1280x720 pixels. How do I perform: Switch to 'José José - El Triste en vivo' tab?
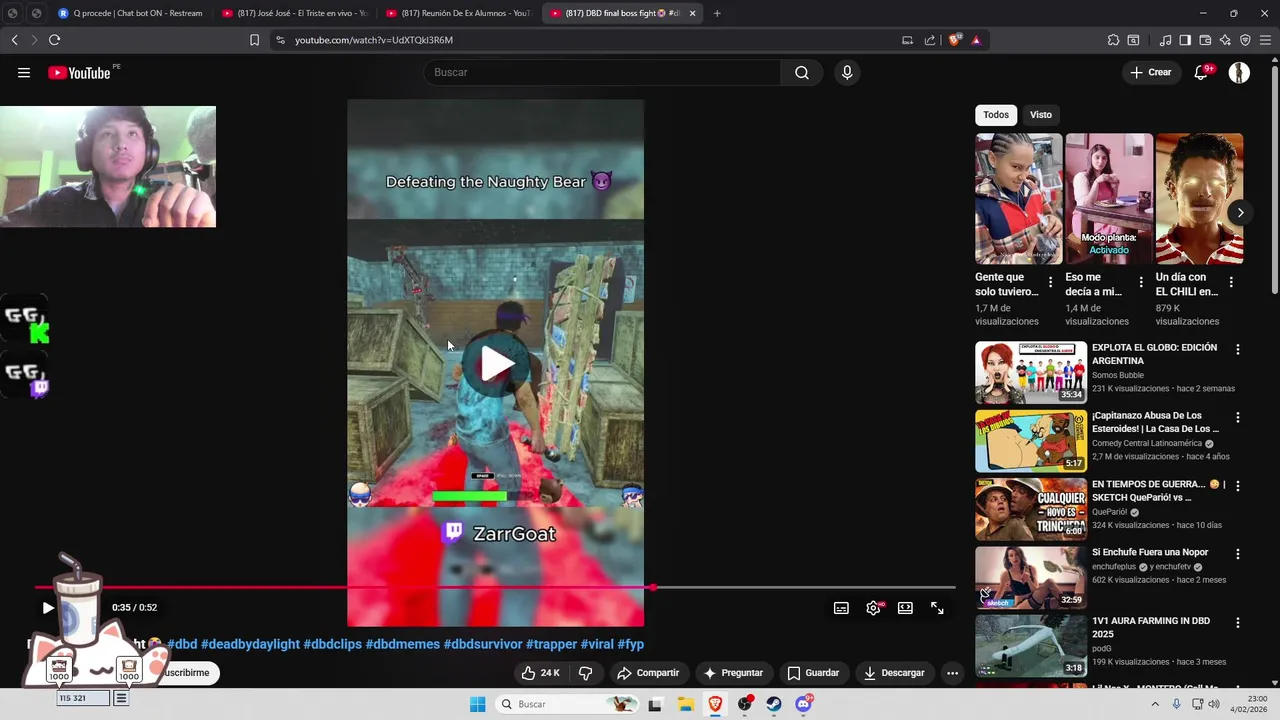pos(294,13)
